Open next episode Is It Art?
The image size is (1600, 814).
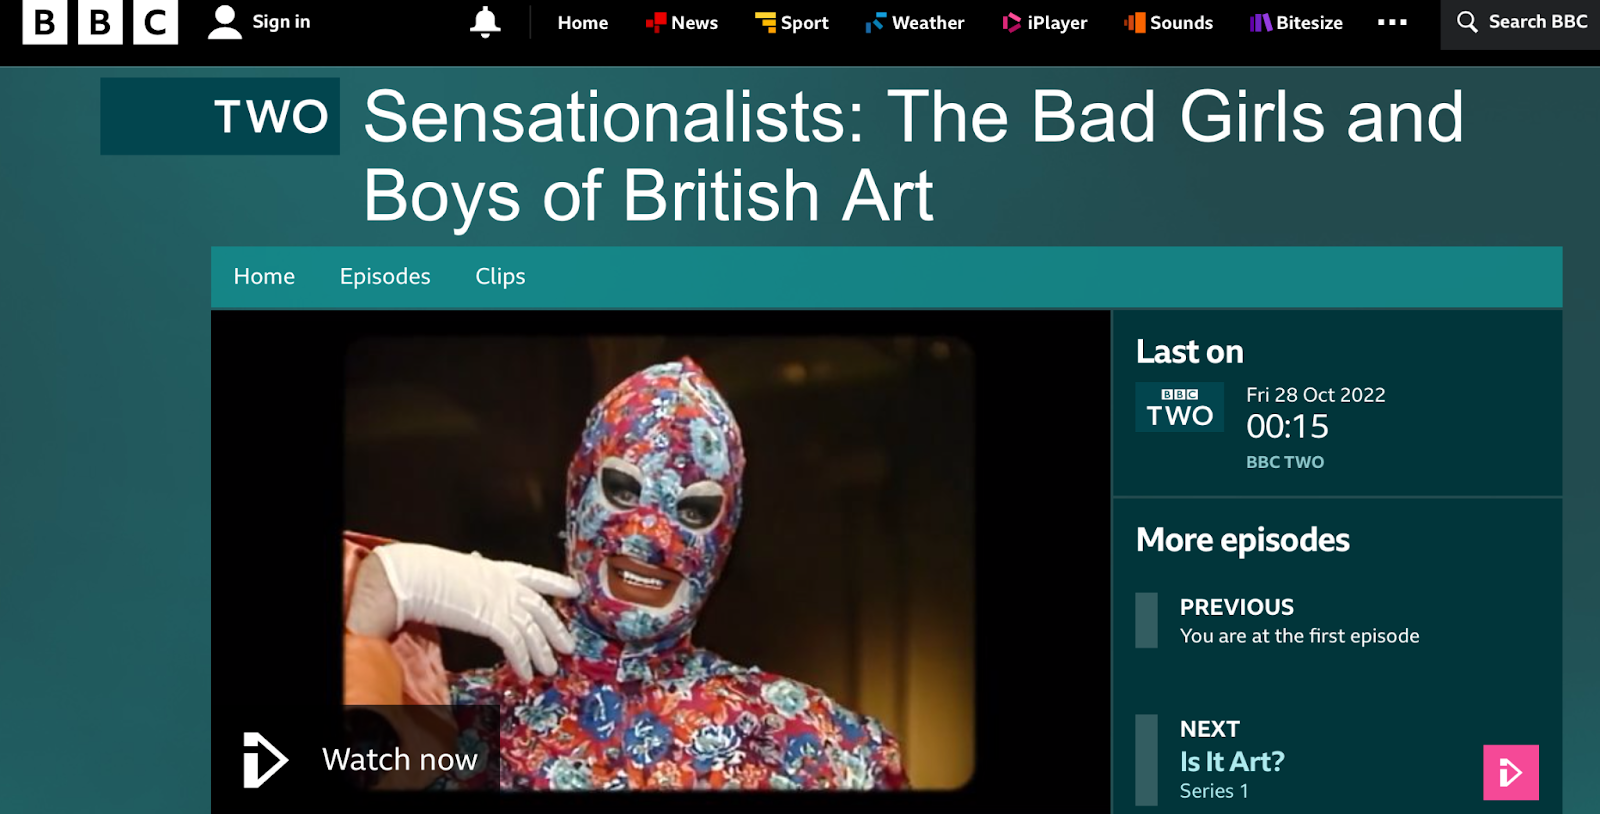(1232, 762)
